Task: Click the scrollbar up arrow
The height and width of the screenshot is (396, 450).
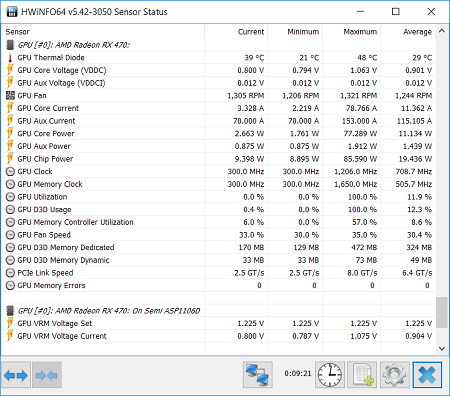Action: pos(442,31)
